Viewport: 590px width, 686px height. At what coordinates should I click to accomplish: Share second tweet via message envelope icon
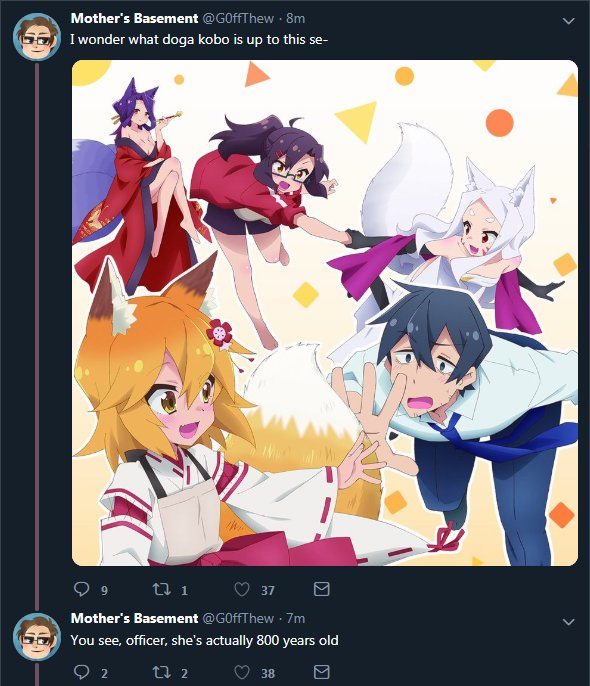(x=321, y=672)
